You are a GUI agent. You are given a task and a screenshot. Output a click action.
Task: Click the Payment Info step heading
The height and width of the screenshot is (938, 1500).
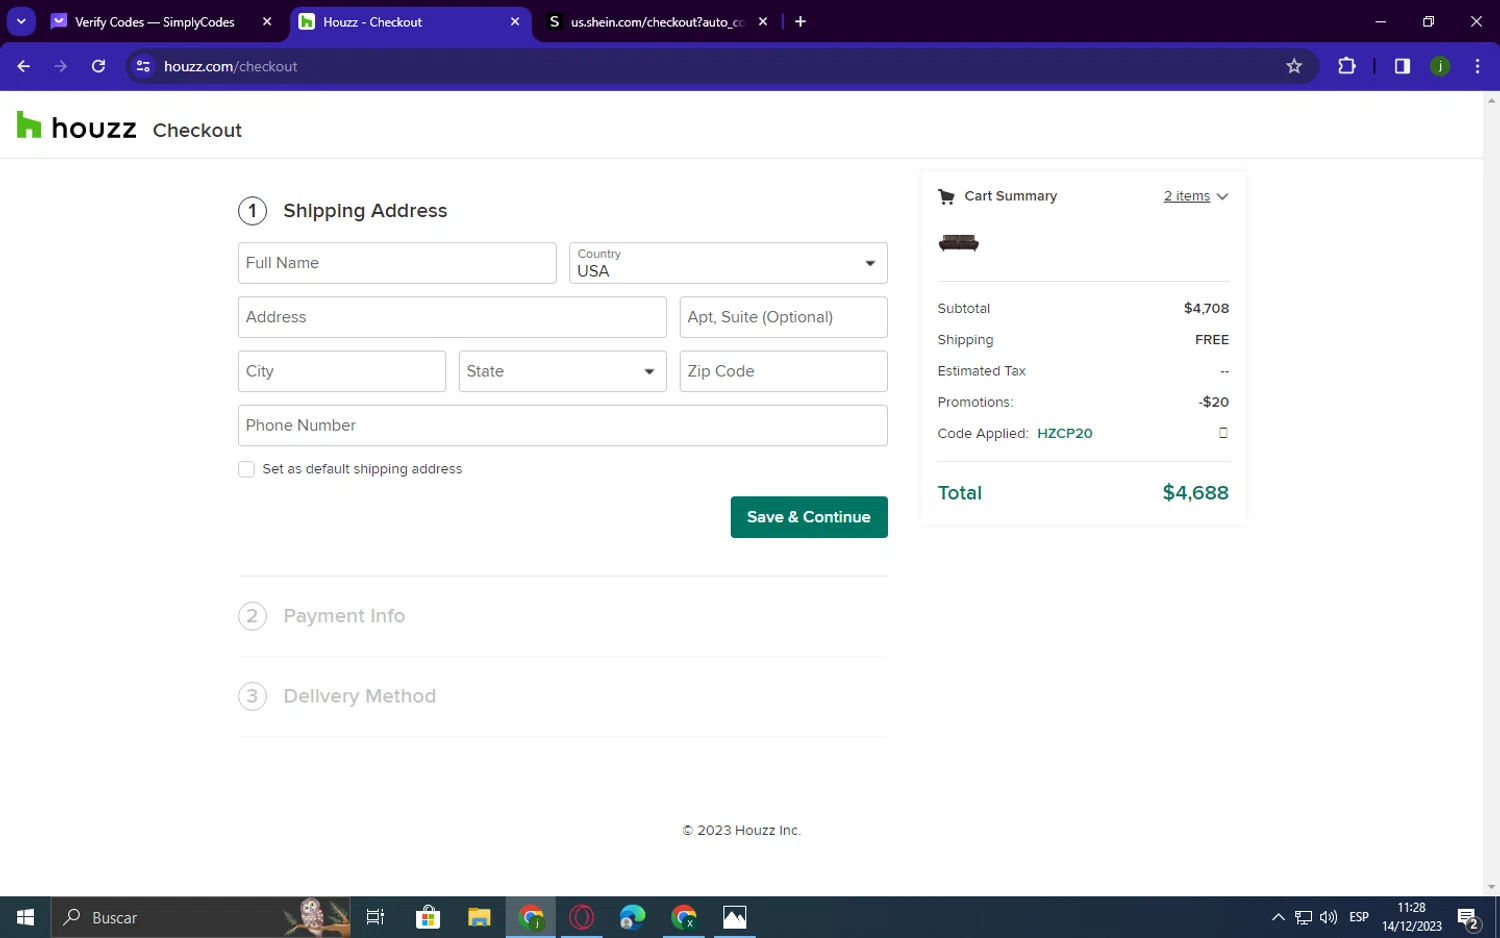click(x=344, y=616)
